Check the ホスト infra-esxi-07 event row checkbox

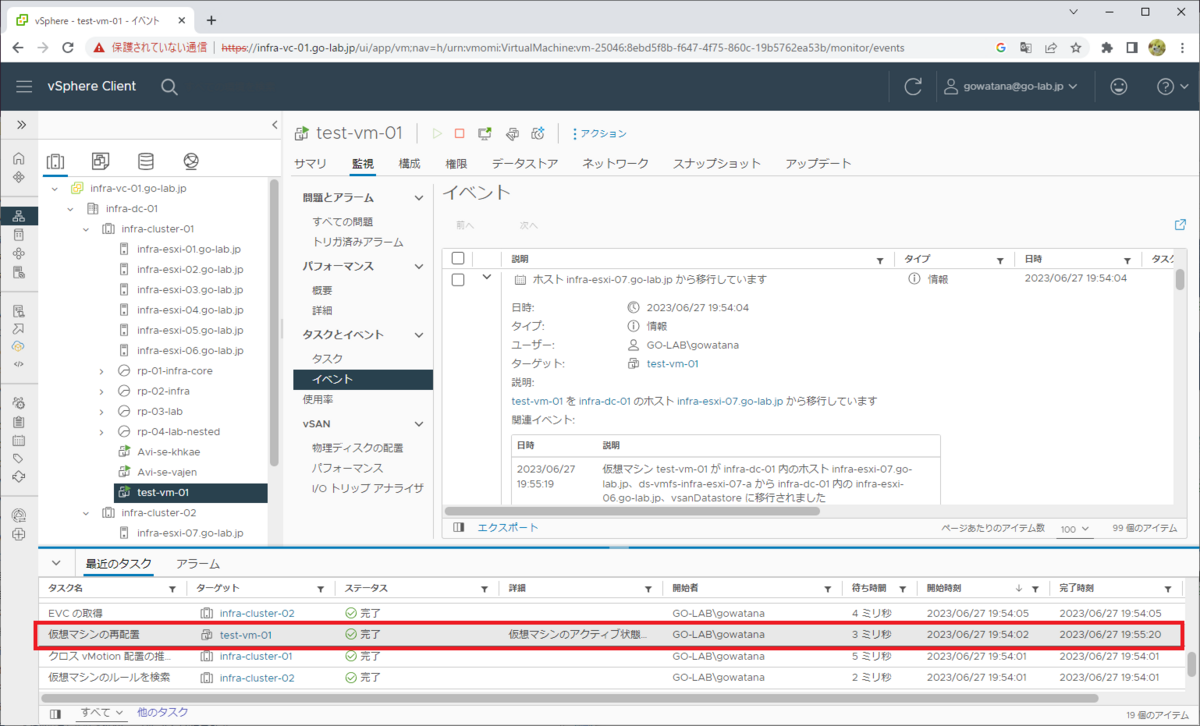[x=458, y=280]
